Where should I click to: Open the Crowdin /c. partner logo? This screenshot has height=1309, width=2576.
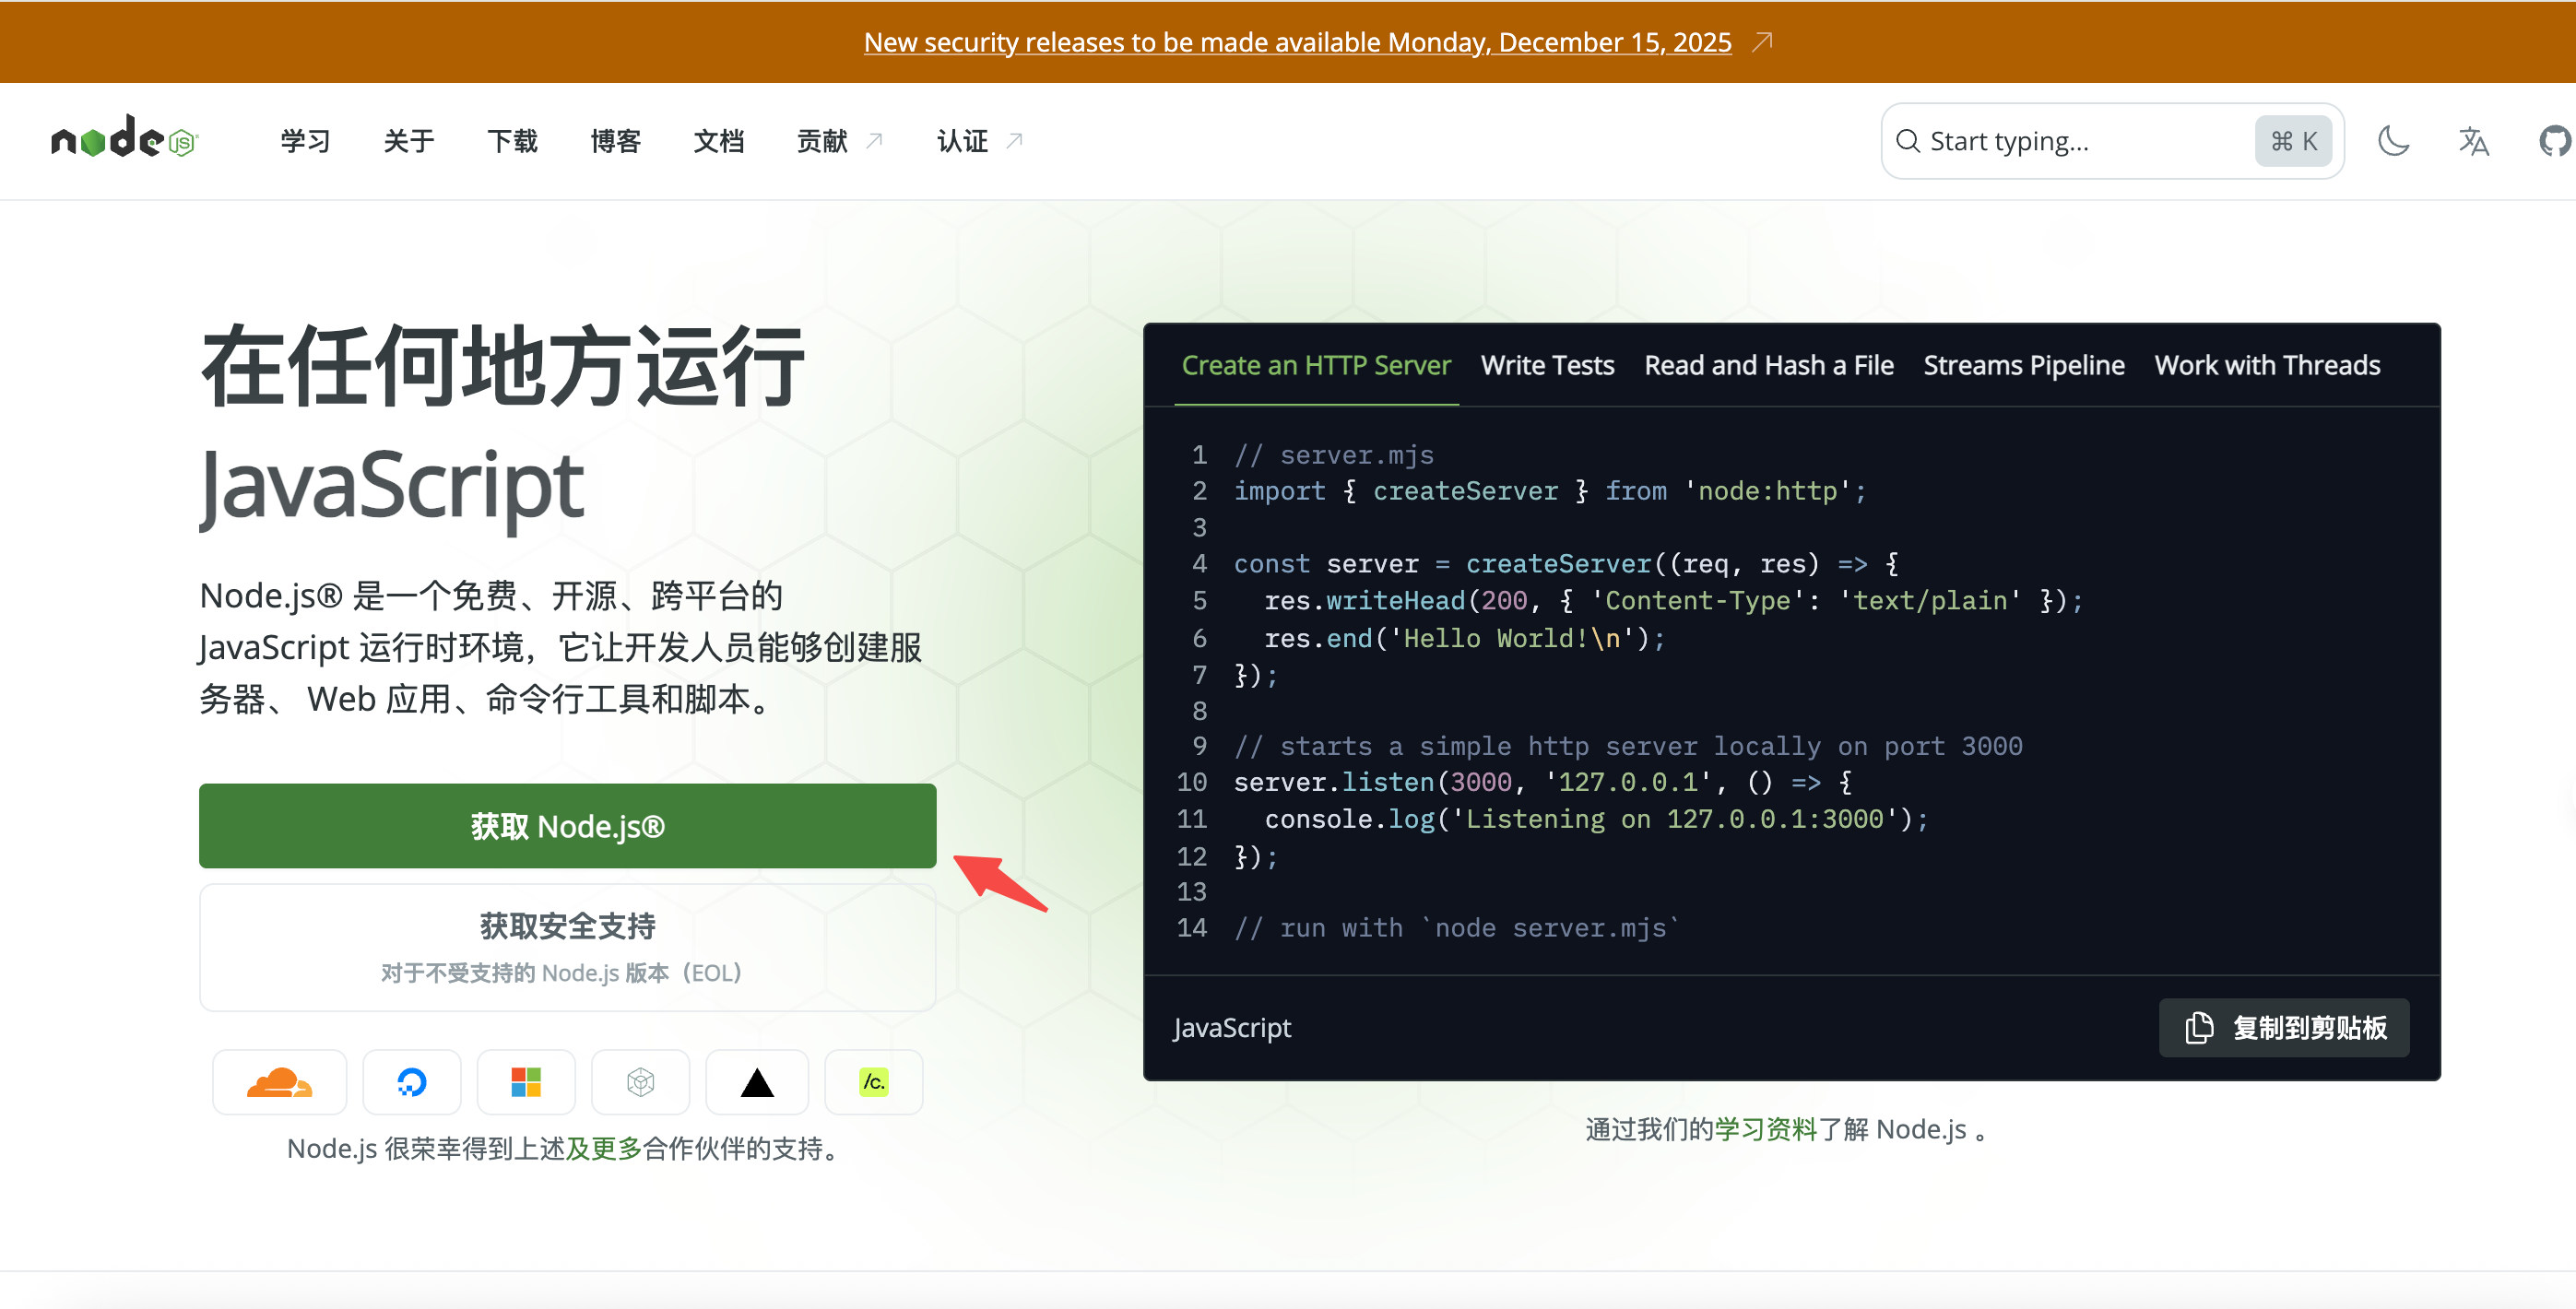tap(873, 1082)
